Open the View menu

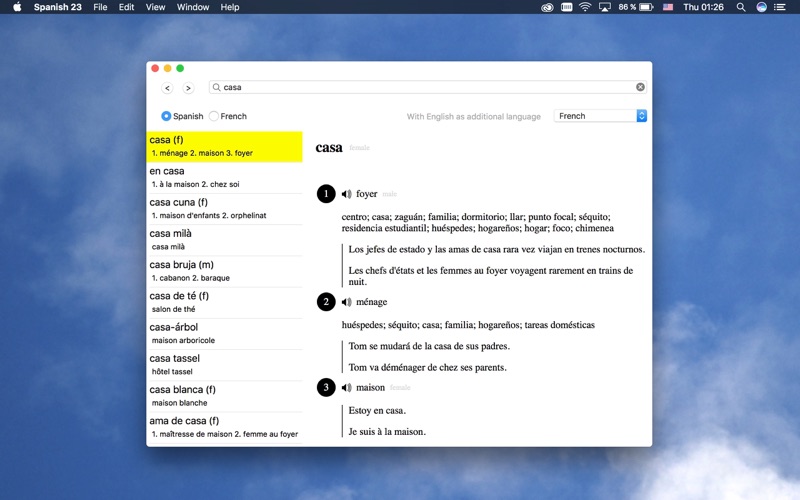tap(155, 7)
